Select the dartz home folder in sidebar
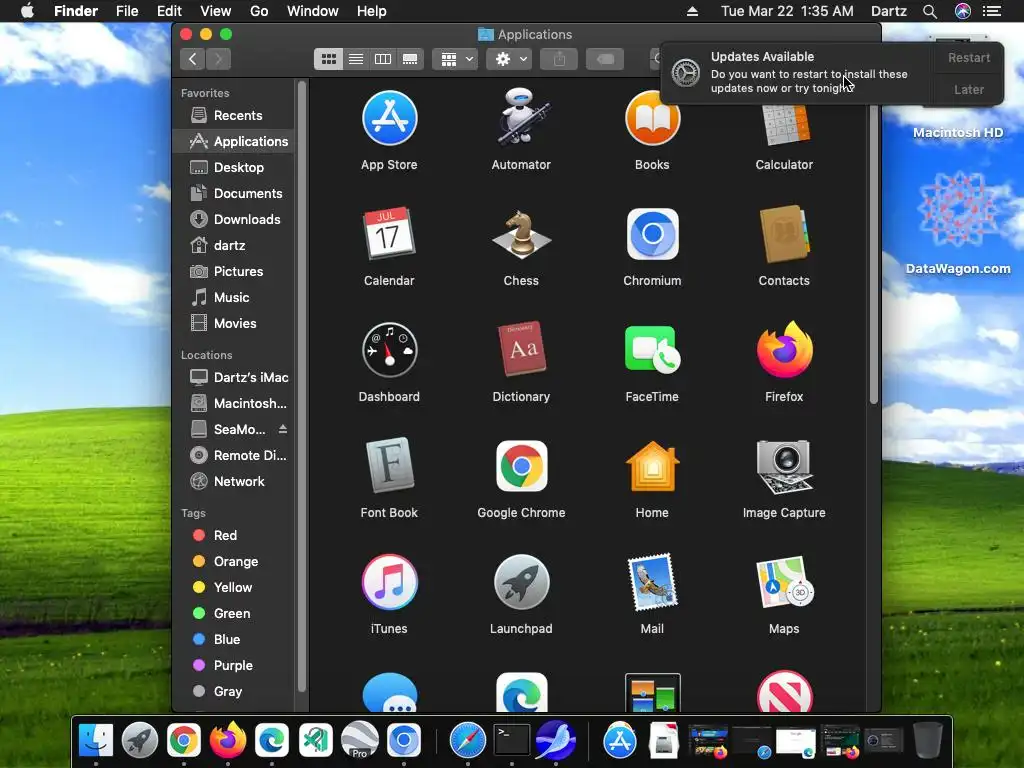Screen dimensions: 1024x768 tap(234, 246)
